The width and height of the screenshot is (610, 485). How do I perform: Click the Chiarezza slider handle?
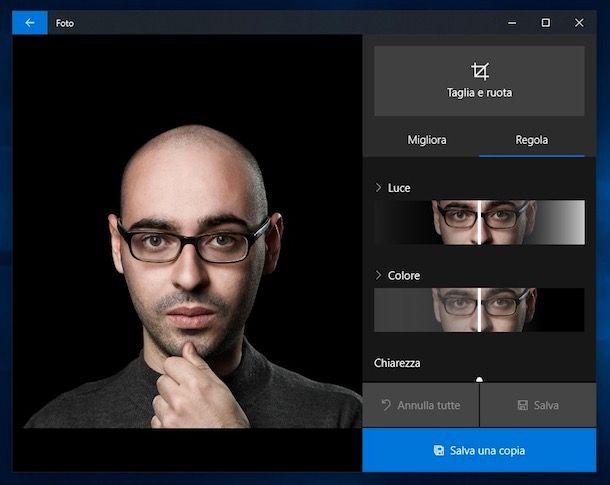(479, 379)
